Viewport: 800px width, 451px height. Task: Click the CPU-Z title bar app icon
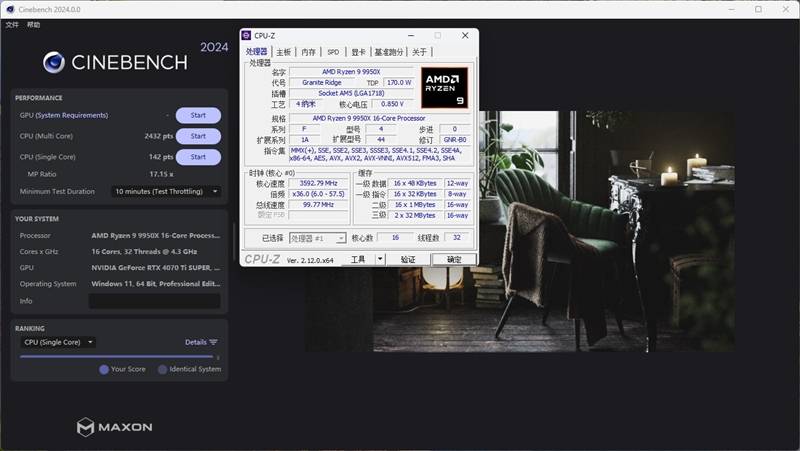click(x=246, y=35)
